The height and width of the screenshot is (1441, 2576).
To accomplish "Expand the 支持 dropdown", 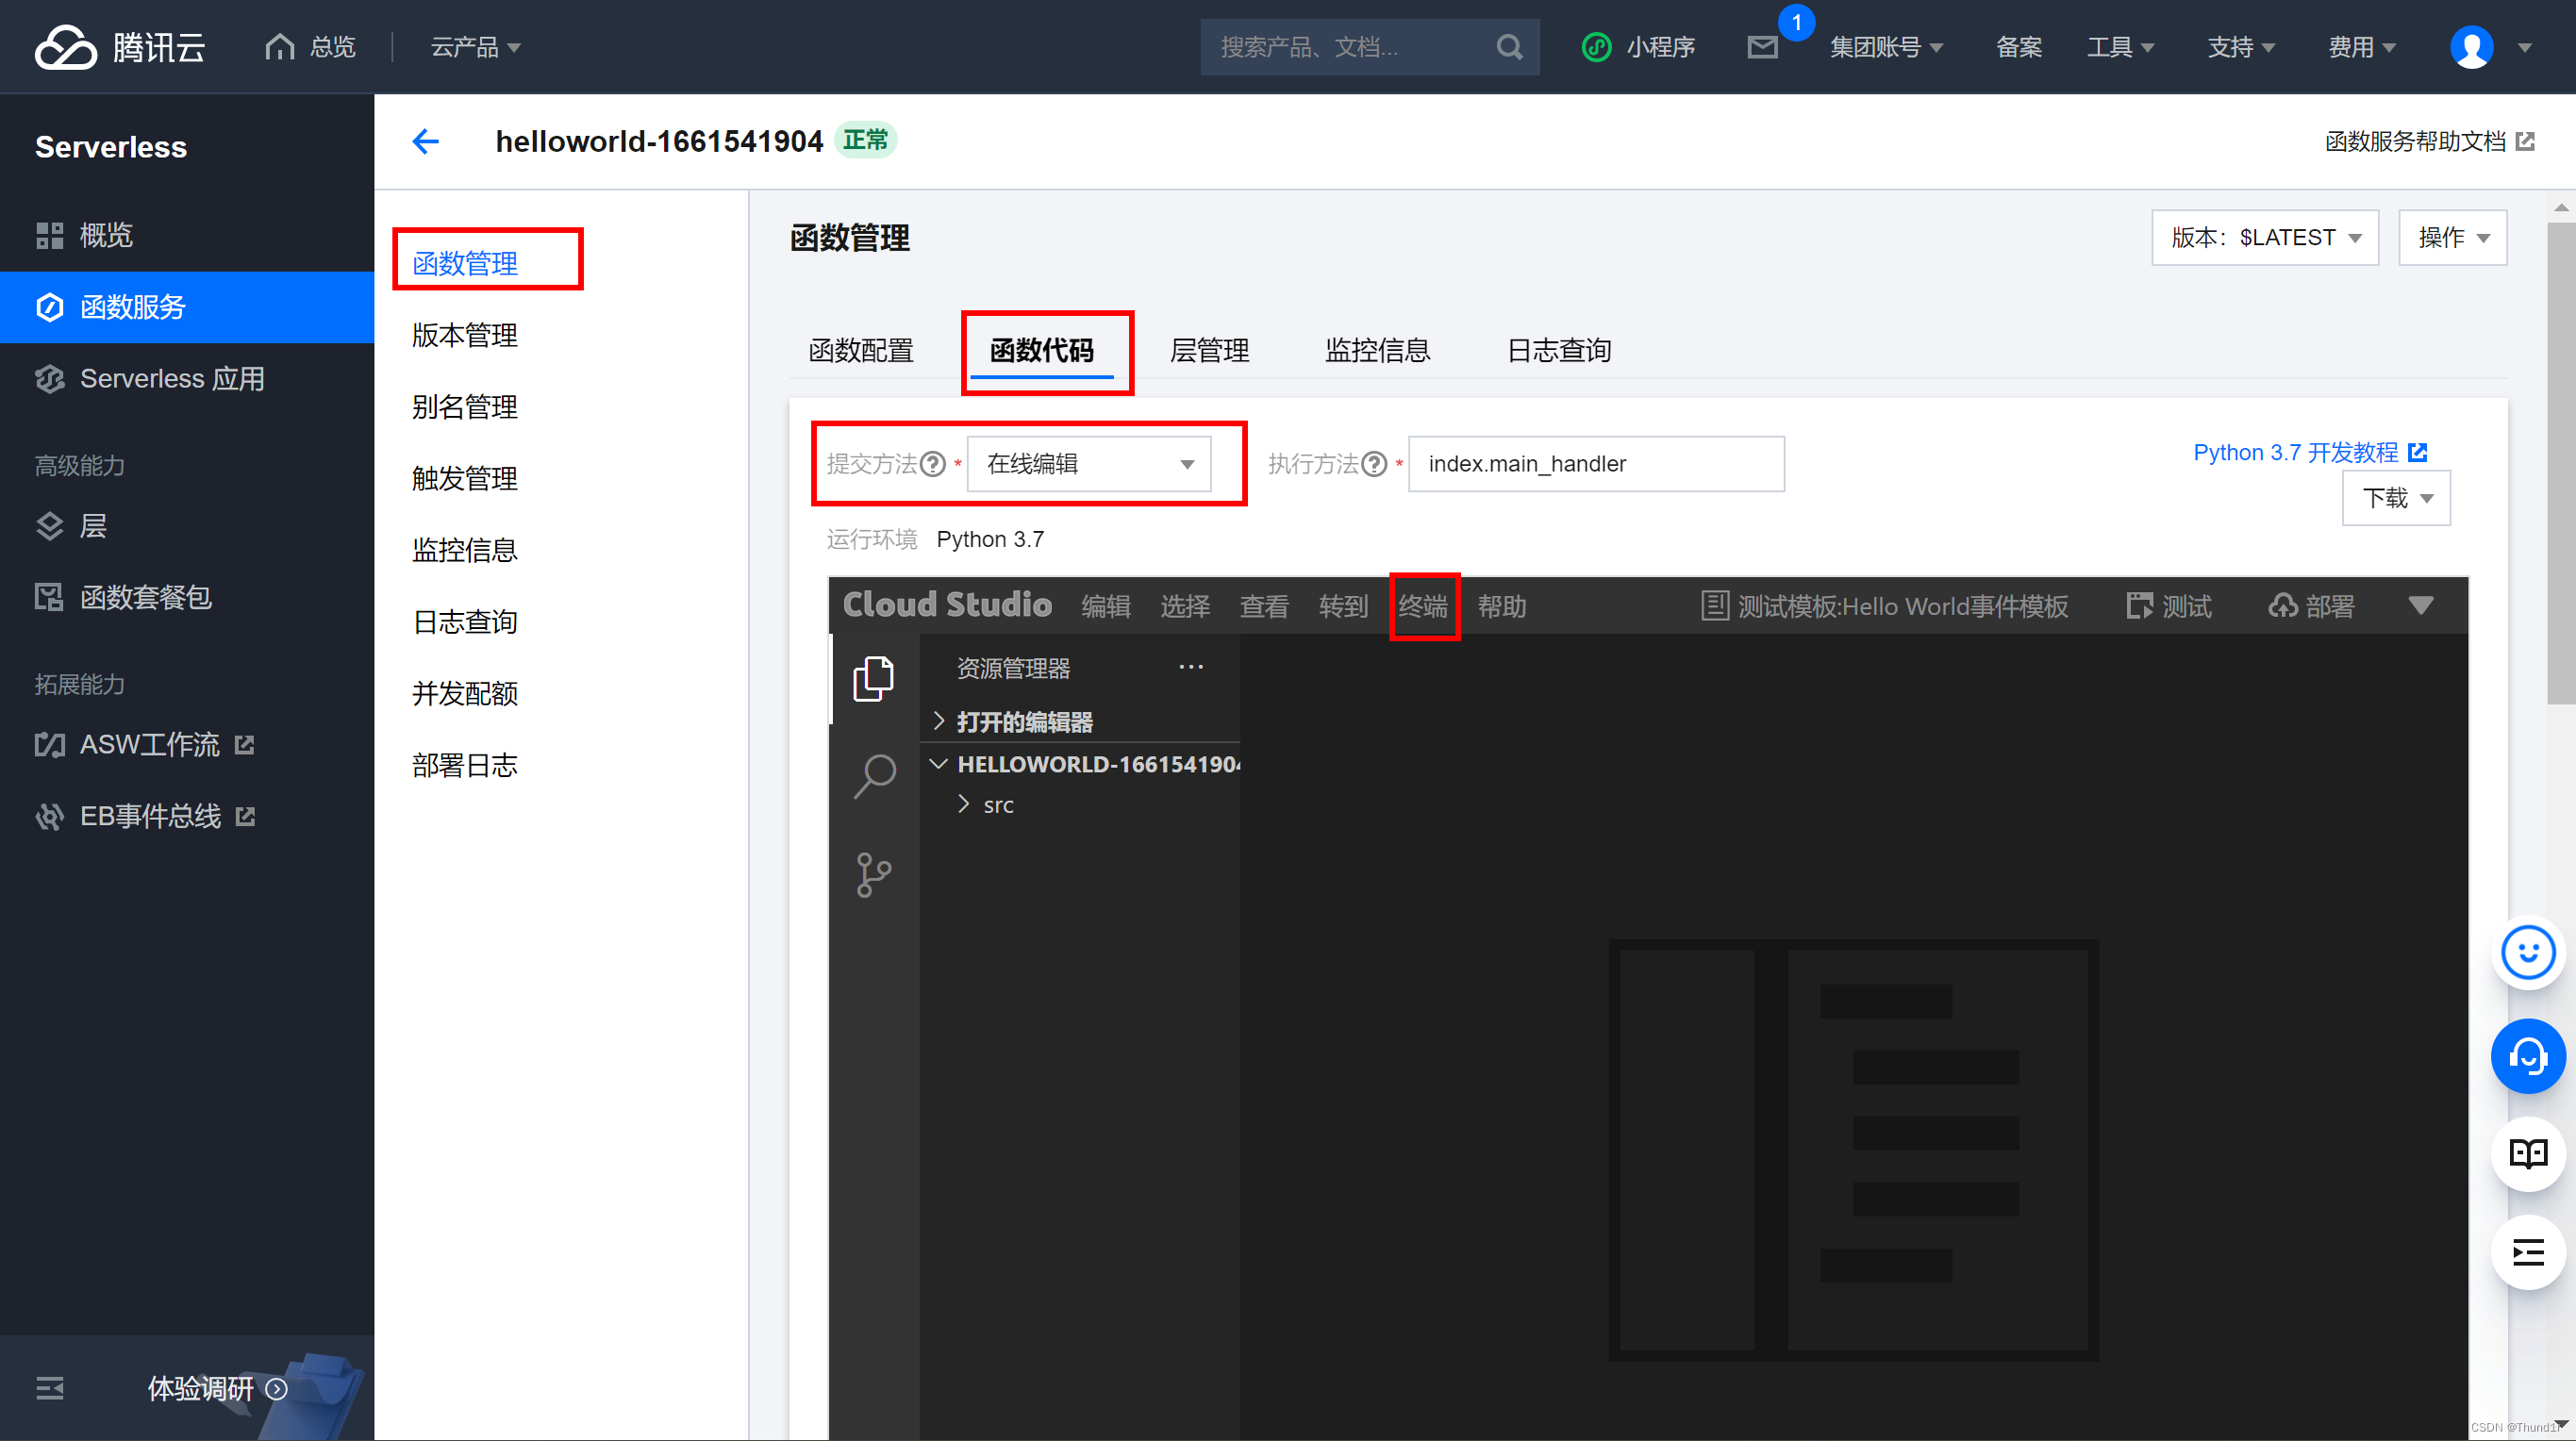I will (x=2241, y=47).
